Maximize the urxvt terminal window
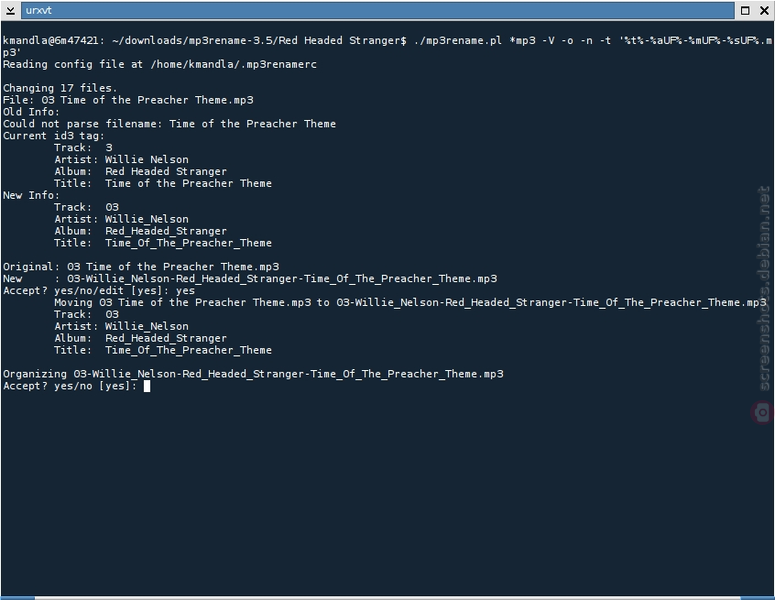775x600 pixels. tap(745, 10)
